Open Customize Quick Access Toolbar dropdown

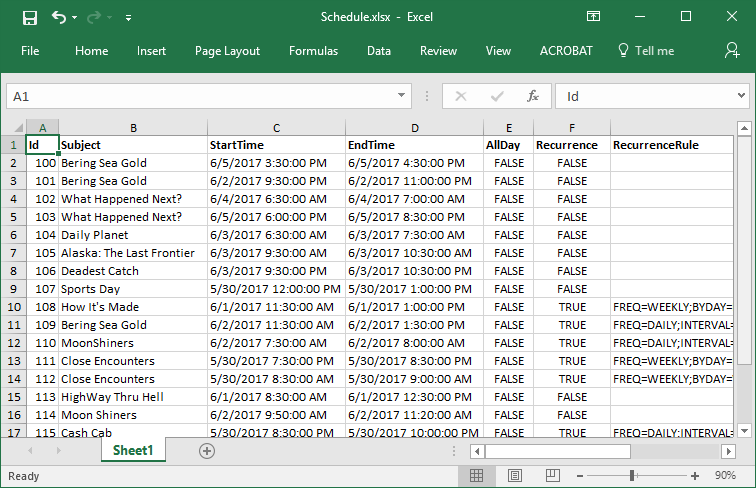128,18
